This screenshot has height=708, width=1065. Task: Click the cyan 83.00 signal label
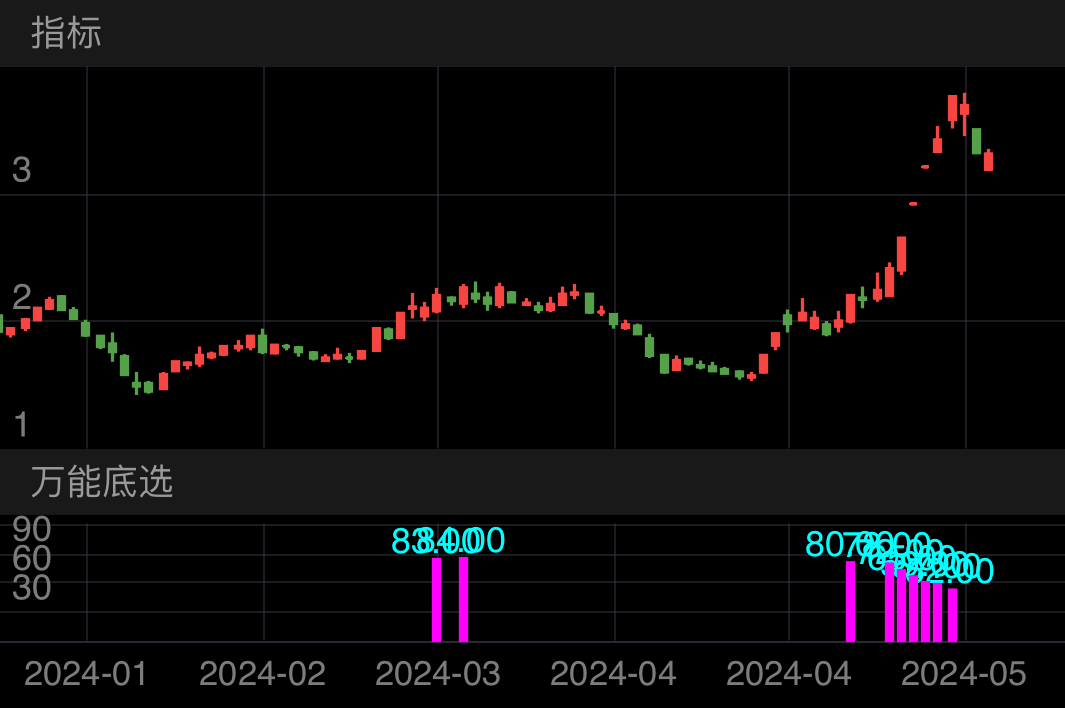(x=415, y=541)
